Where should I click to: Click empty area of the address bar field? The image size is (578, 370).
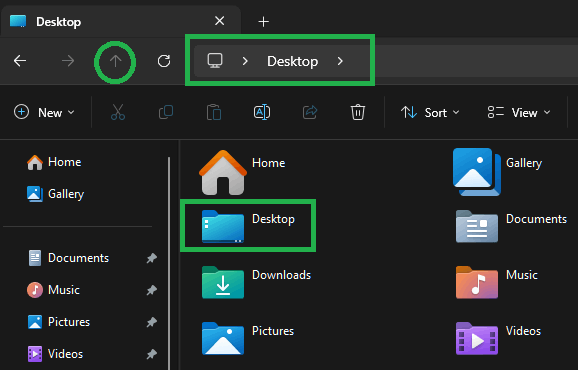tap(476, 61)
